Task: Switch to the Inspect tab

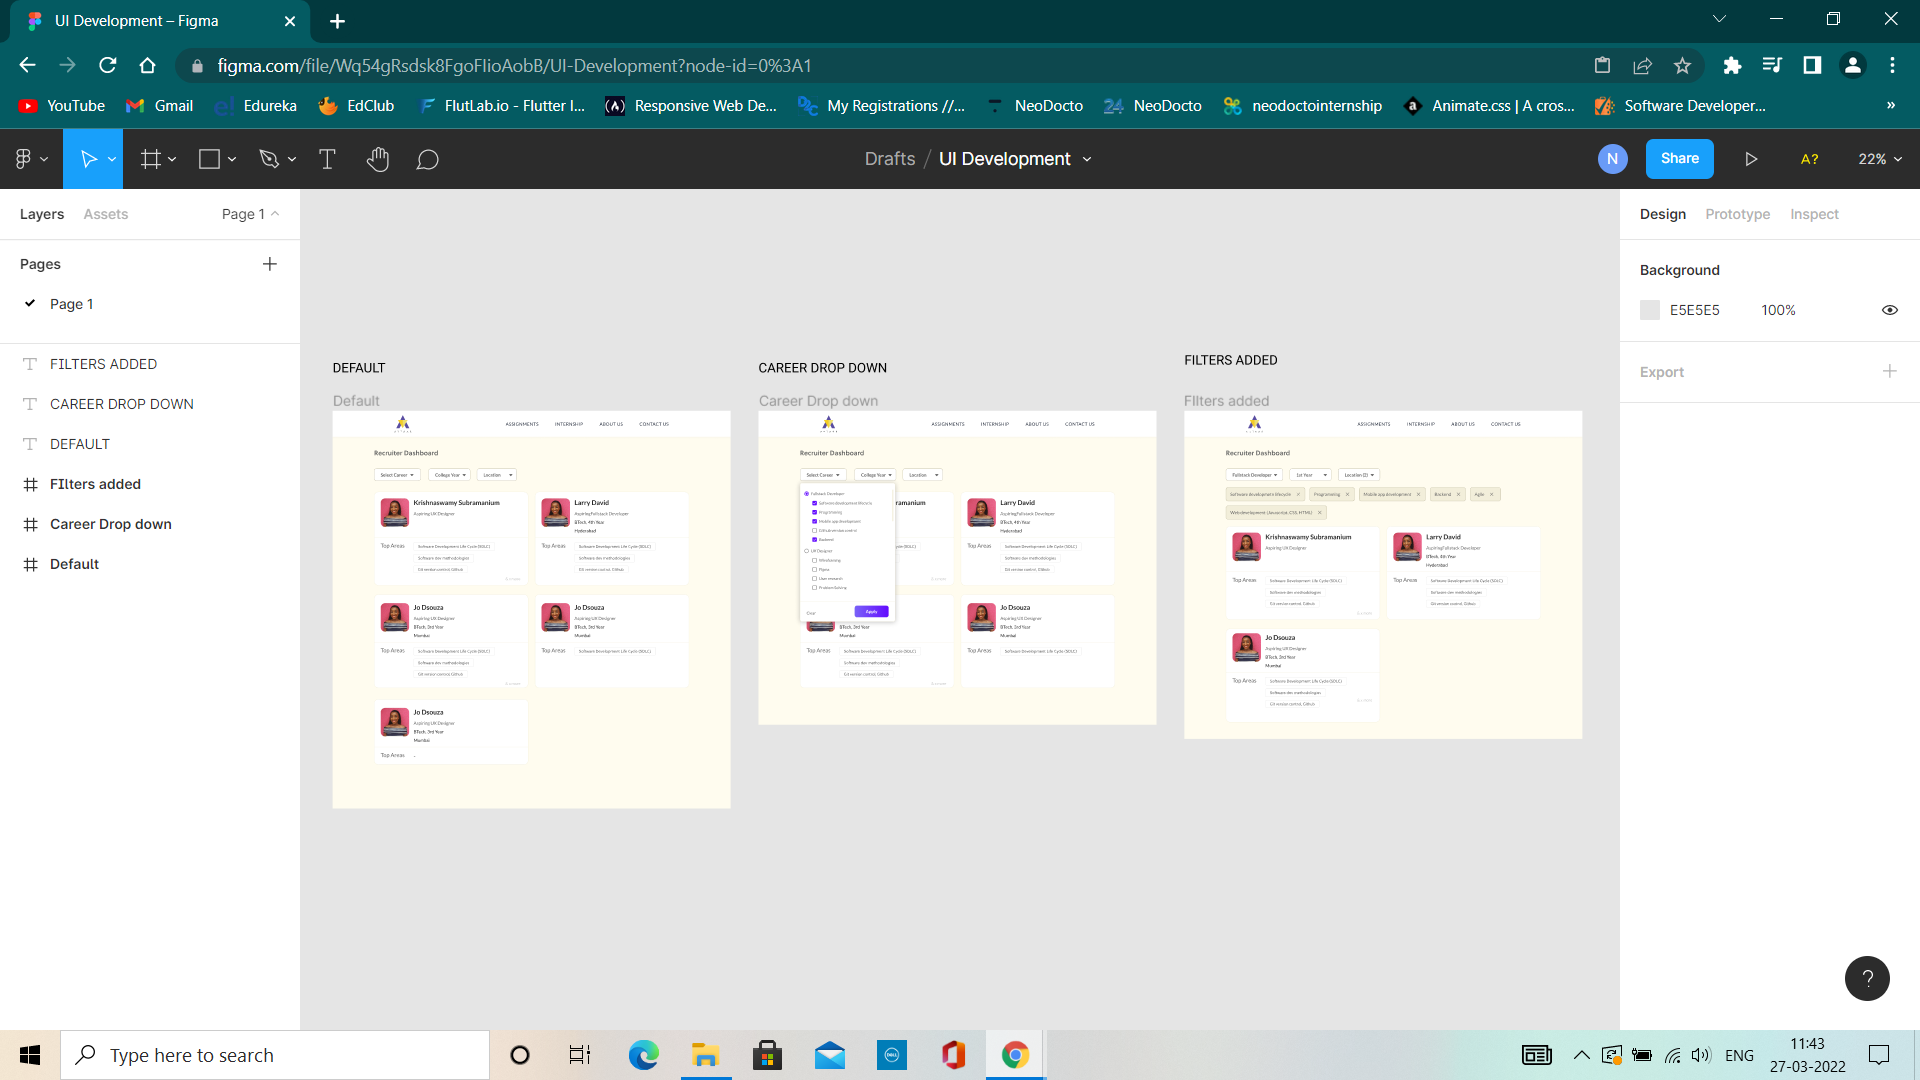Action: tap(1814, 214)
